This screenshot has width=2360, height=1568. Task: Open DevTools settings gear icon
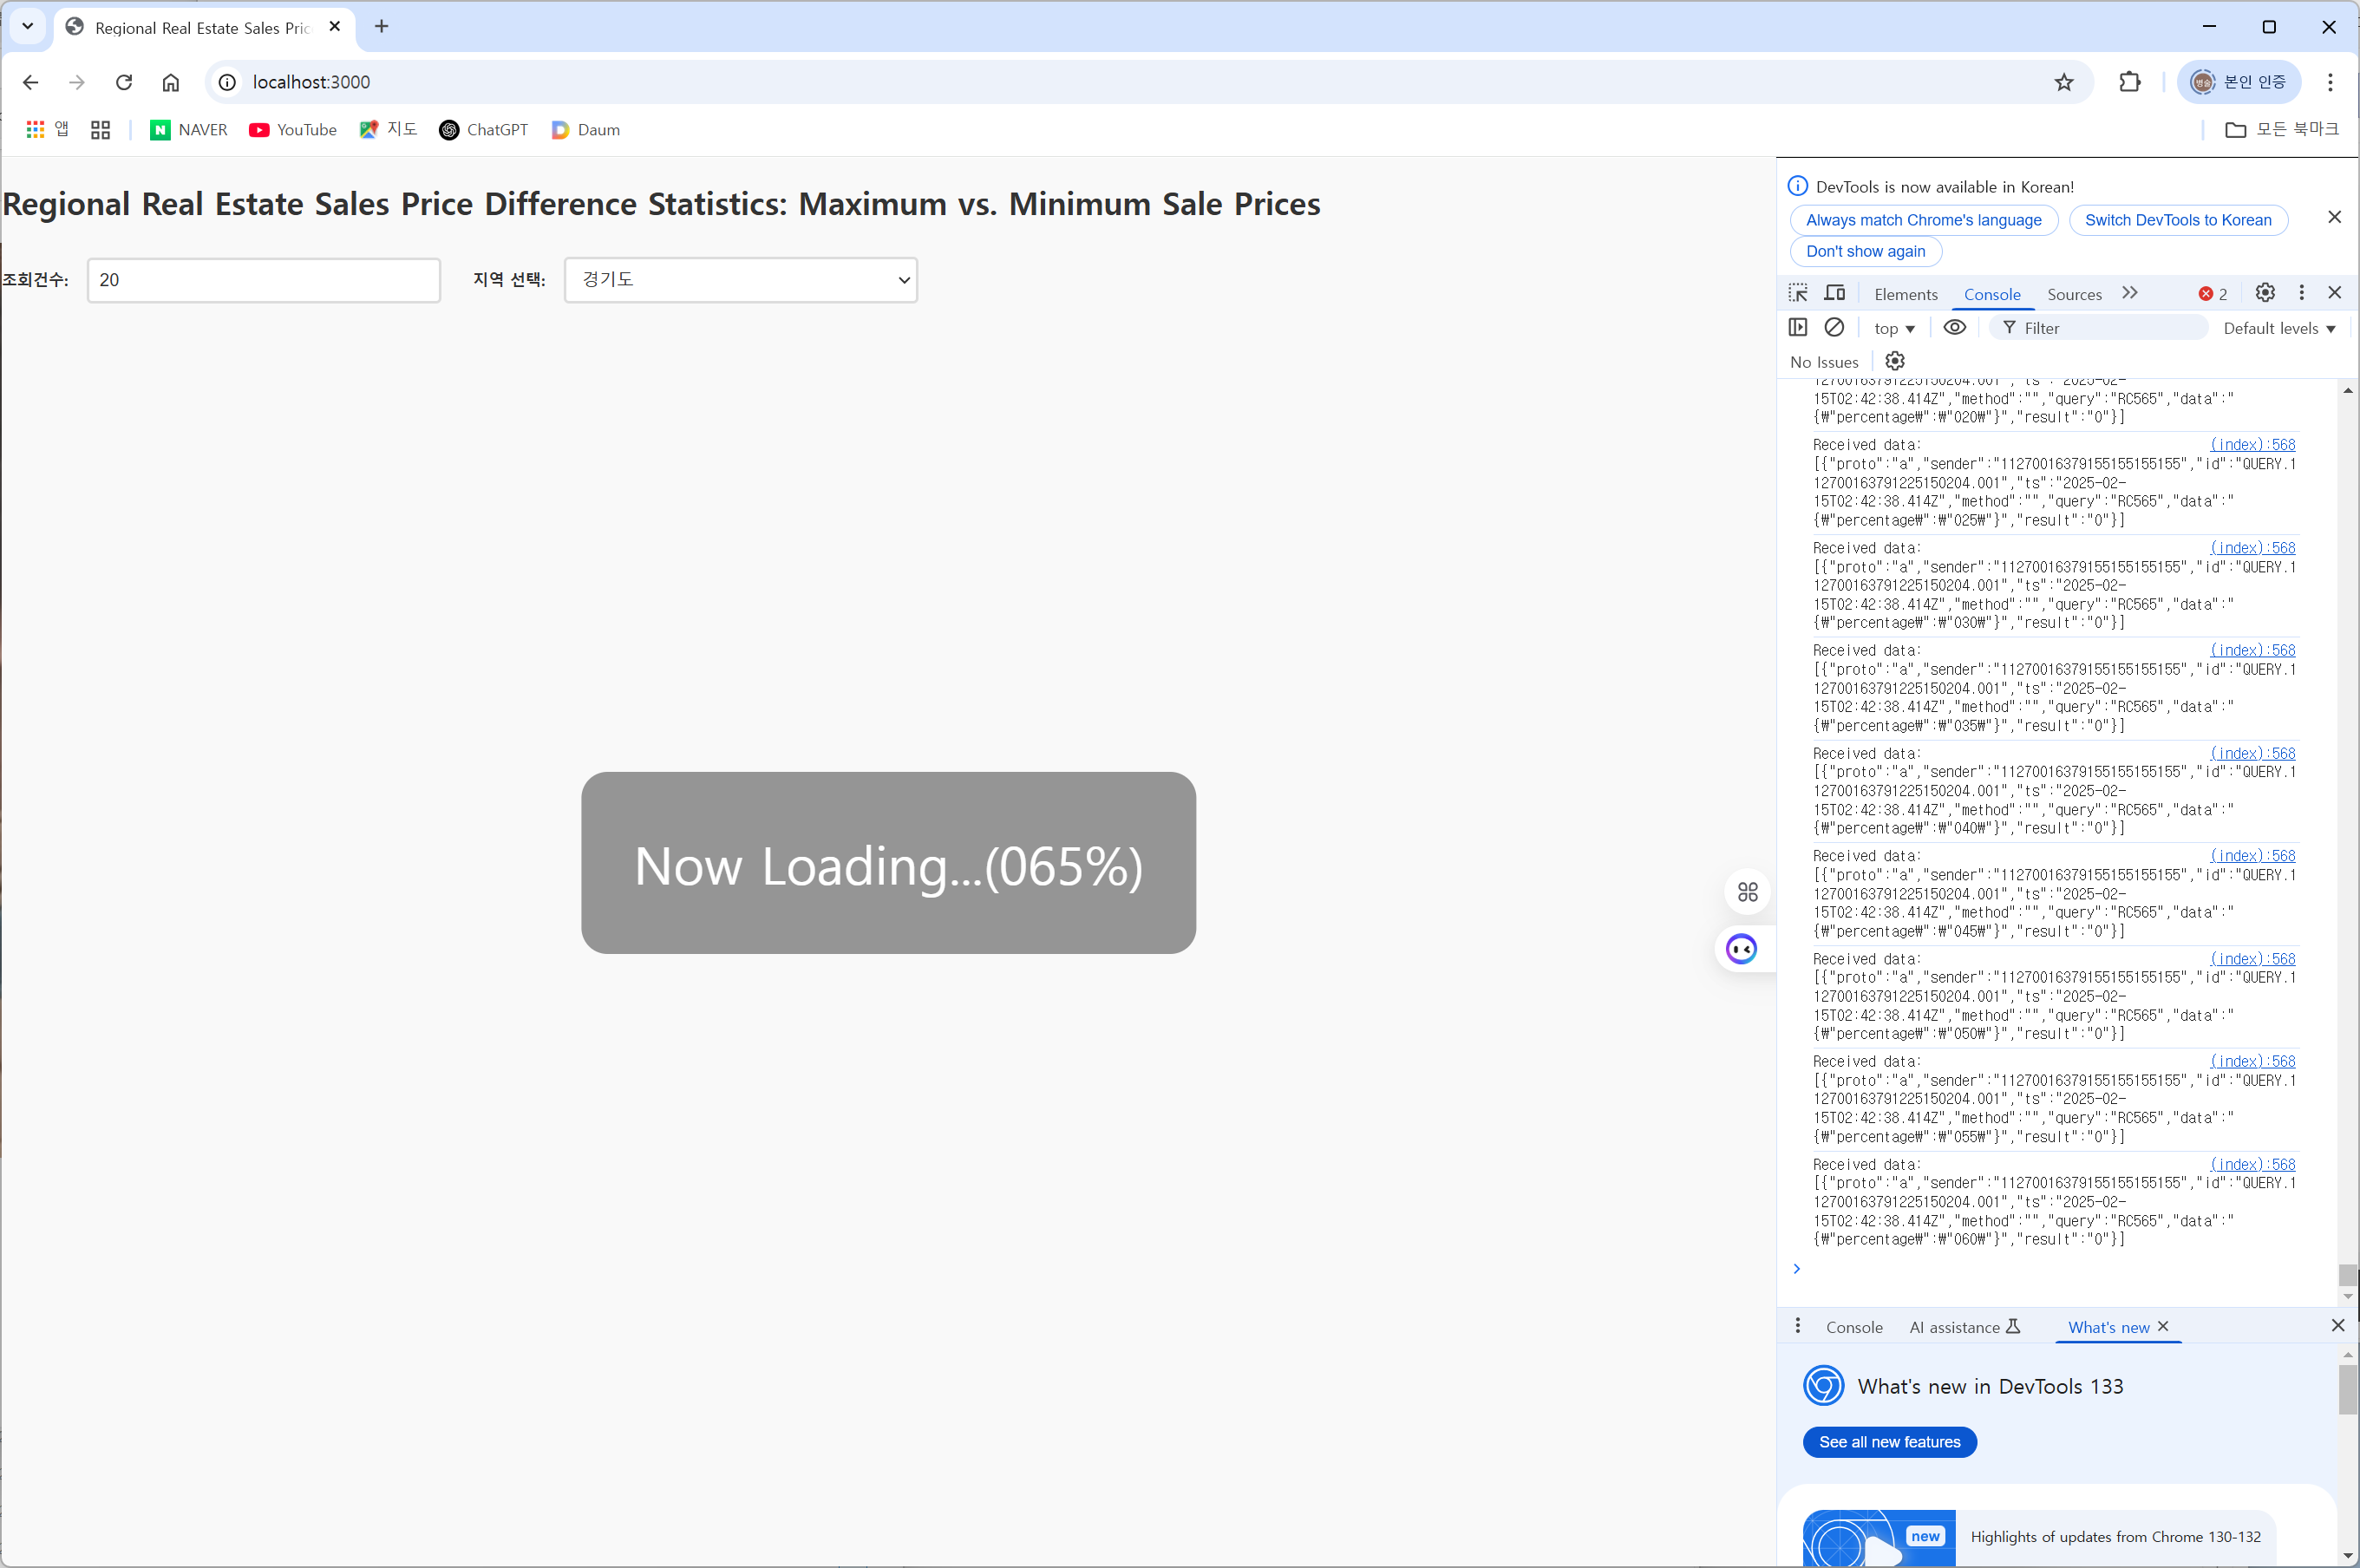(2265, 293)
